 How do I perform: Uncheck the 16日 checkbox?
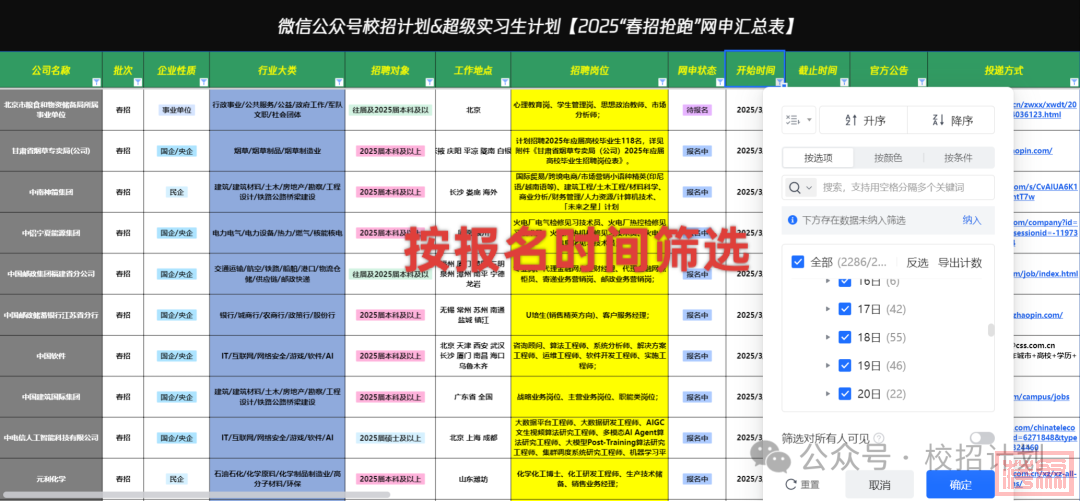[844, 282]
